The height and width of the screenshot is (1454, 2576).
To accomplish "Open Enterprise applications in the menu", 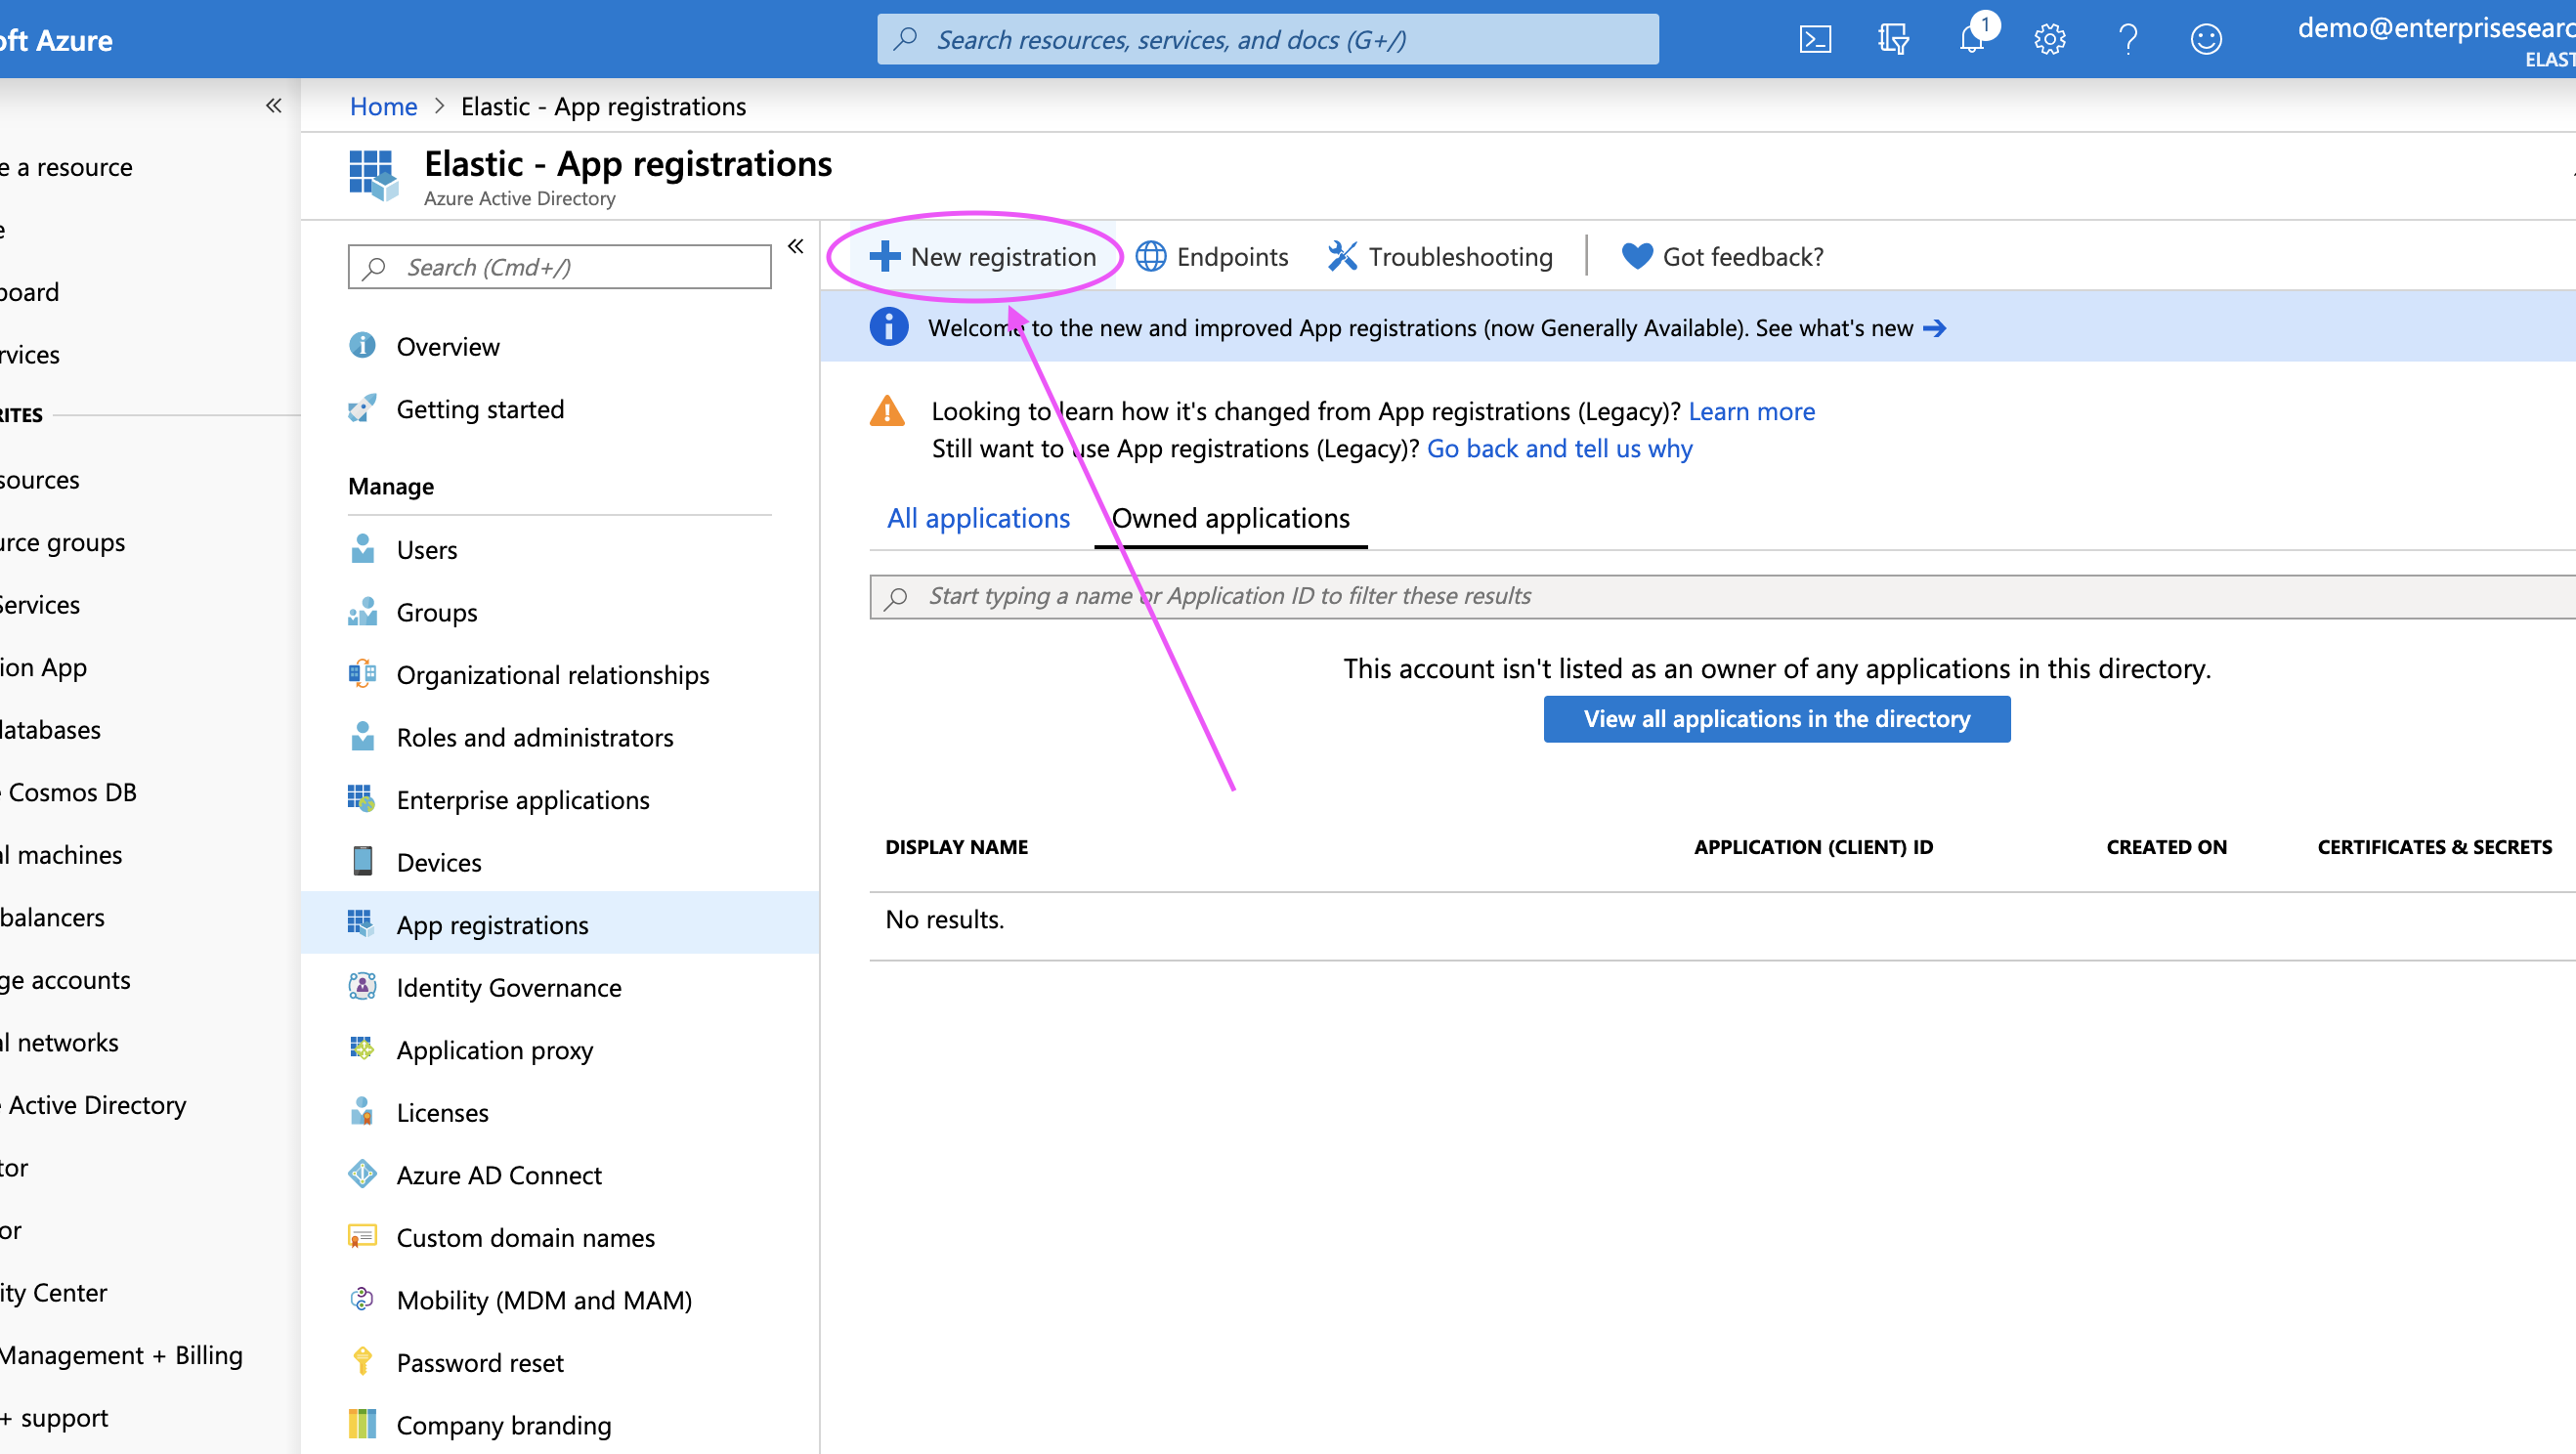I will tap(522, 800).
